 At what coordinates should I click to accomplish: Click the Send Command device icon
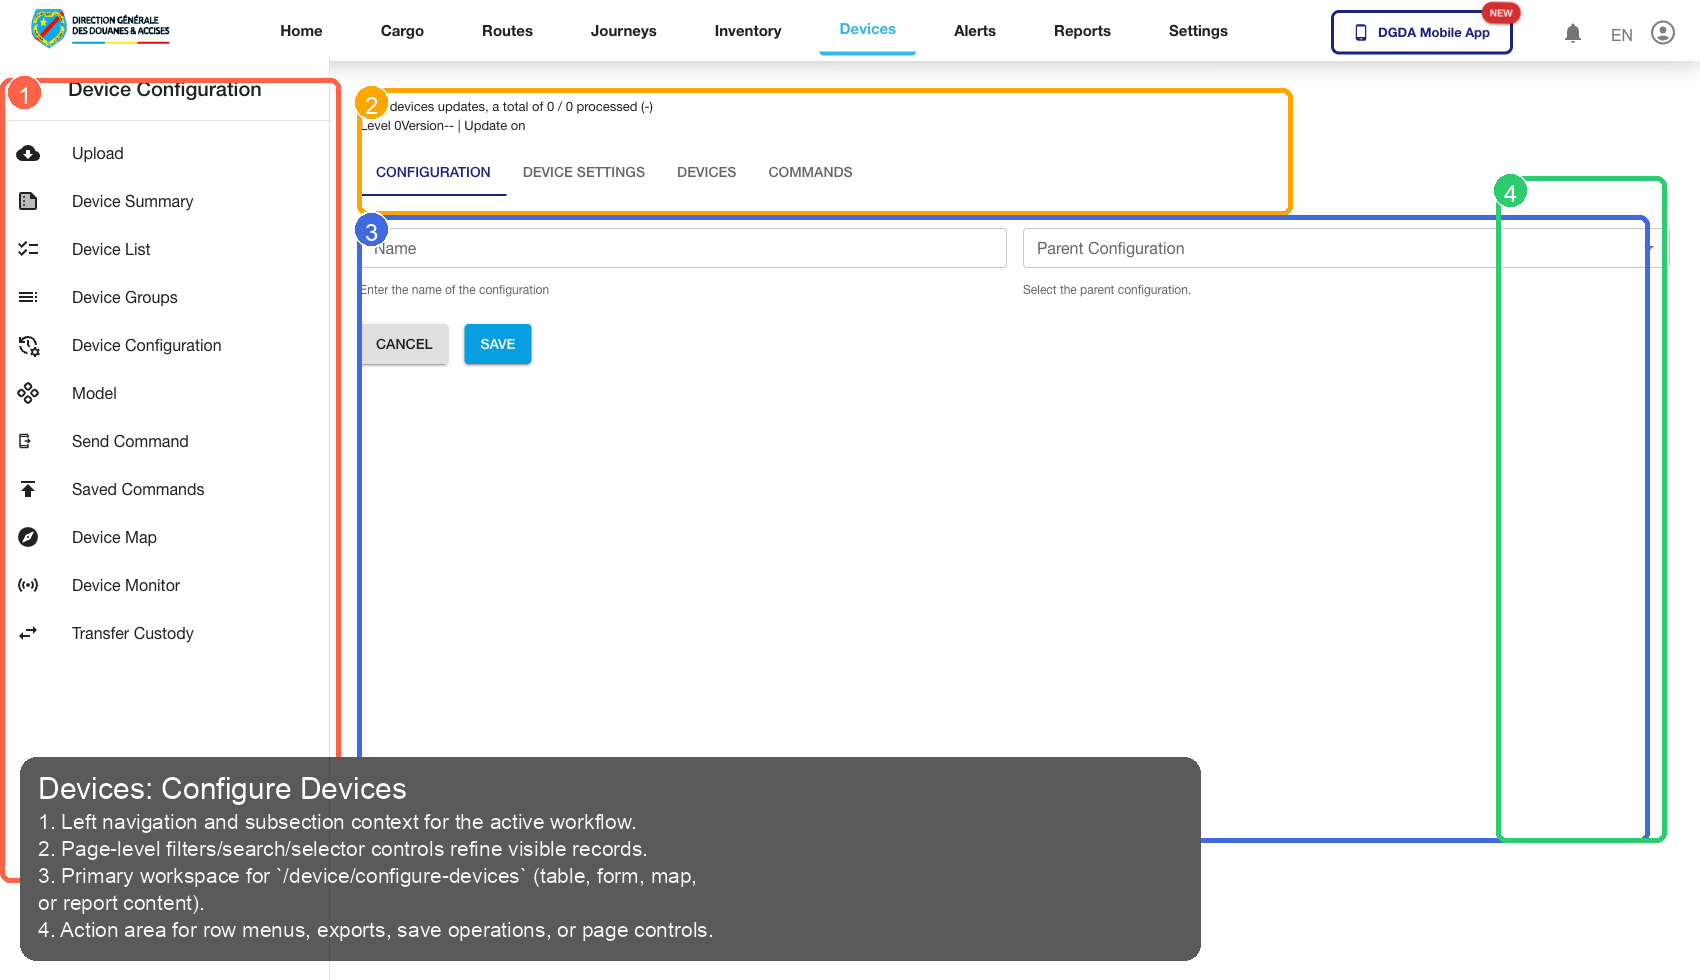(x=28, y=441)
